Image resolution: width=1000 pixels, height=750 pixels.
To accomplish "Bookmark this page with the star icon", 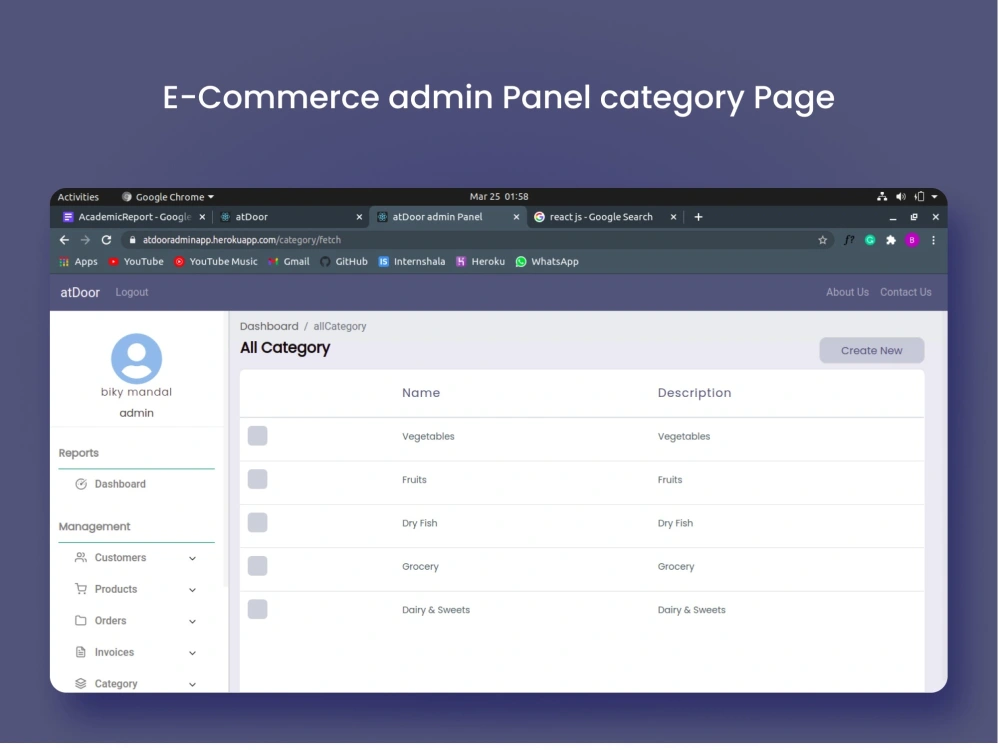I will tap(823, 240).
